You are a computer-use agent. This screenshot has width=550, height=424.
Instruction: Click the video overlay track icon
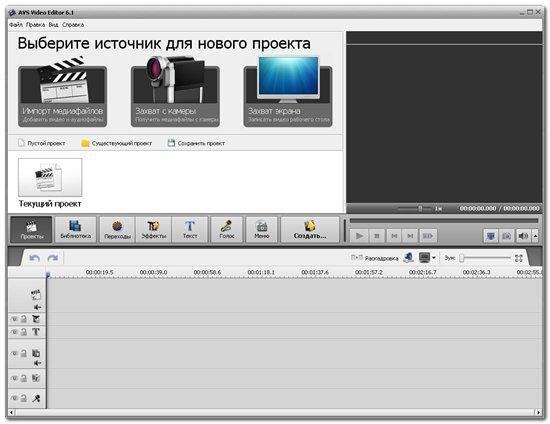coord(36,353)
